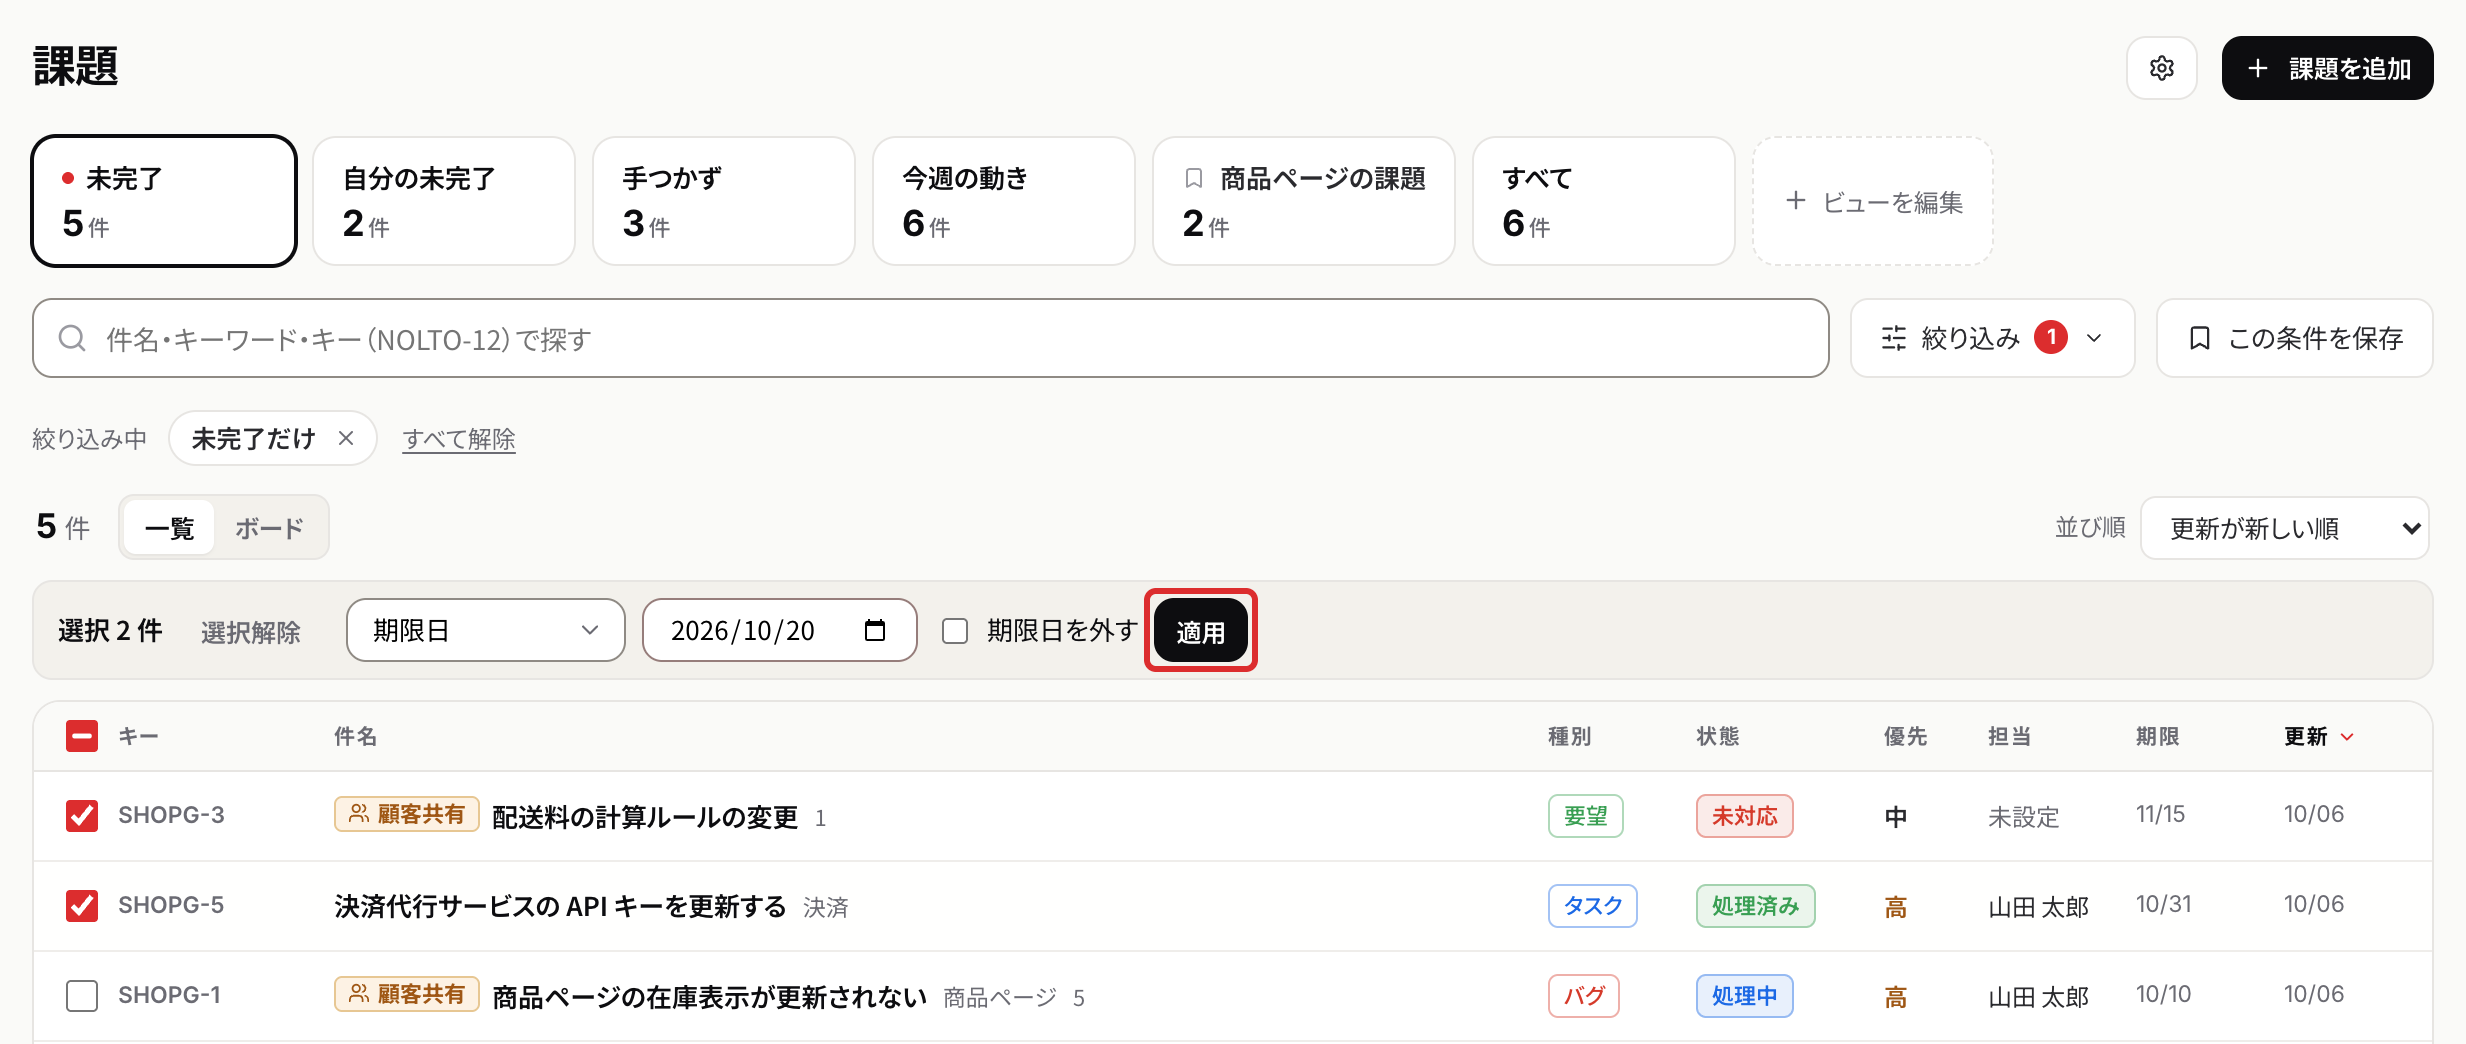Viewport: 2466px width, 1044px height.
Task: Sort by the 更新 column header
Action: pos(2318,736)
